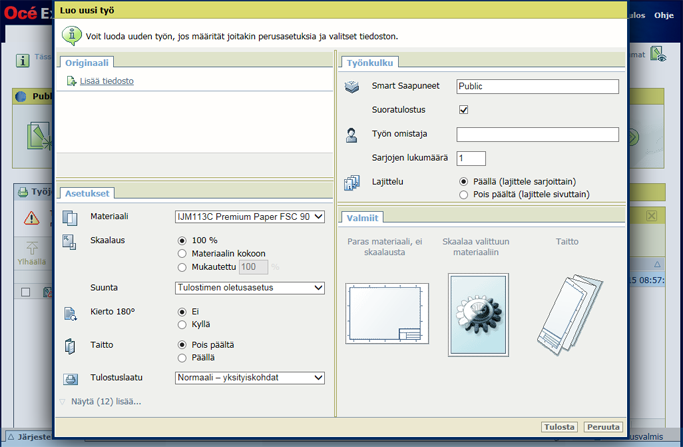Click the Skaalaus scale icon

69,242
